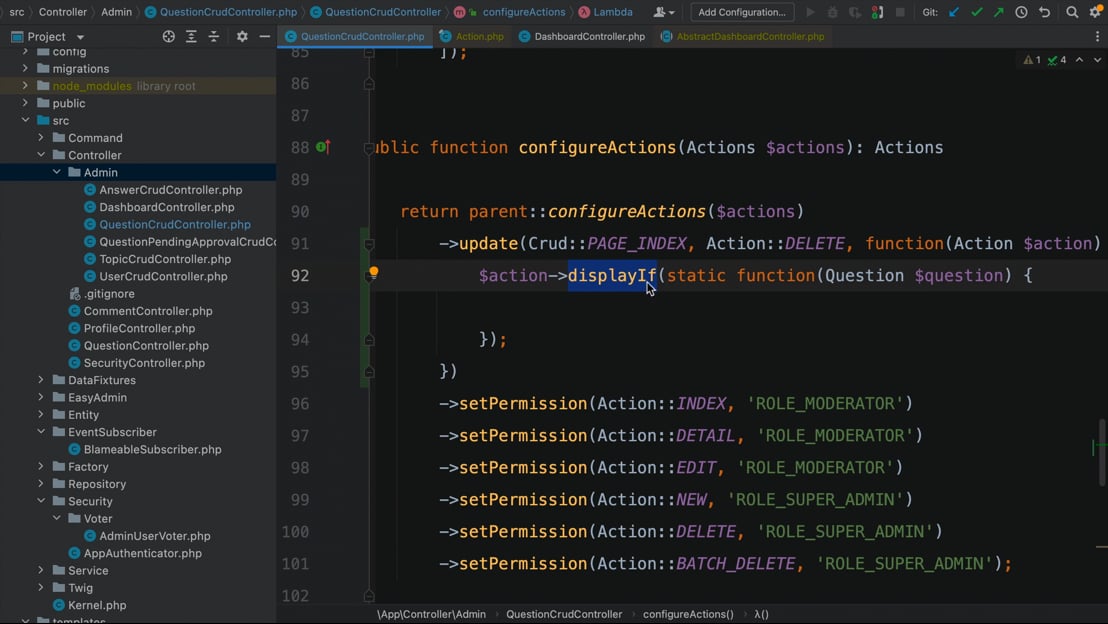Open the .gitignore file

[109, 293]
